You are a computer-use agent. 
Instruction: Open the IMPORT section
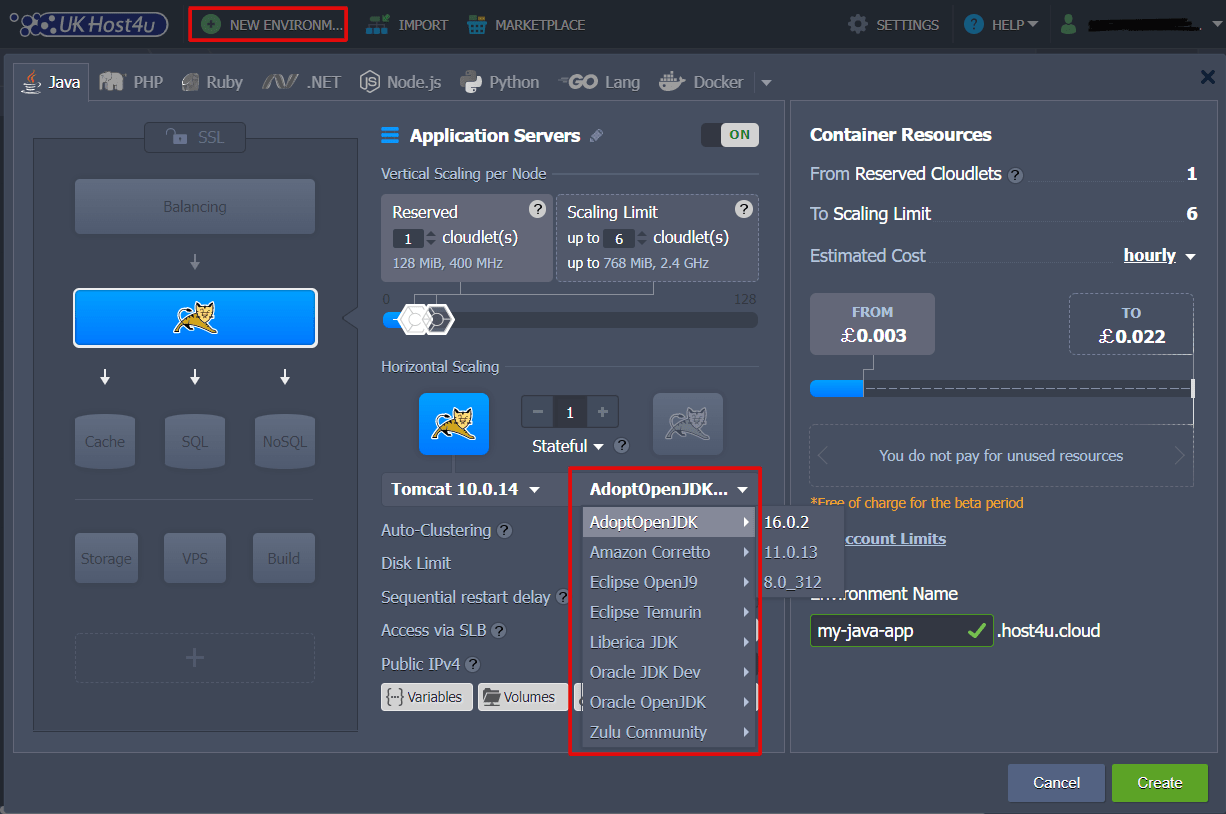tap(407, 25)
